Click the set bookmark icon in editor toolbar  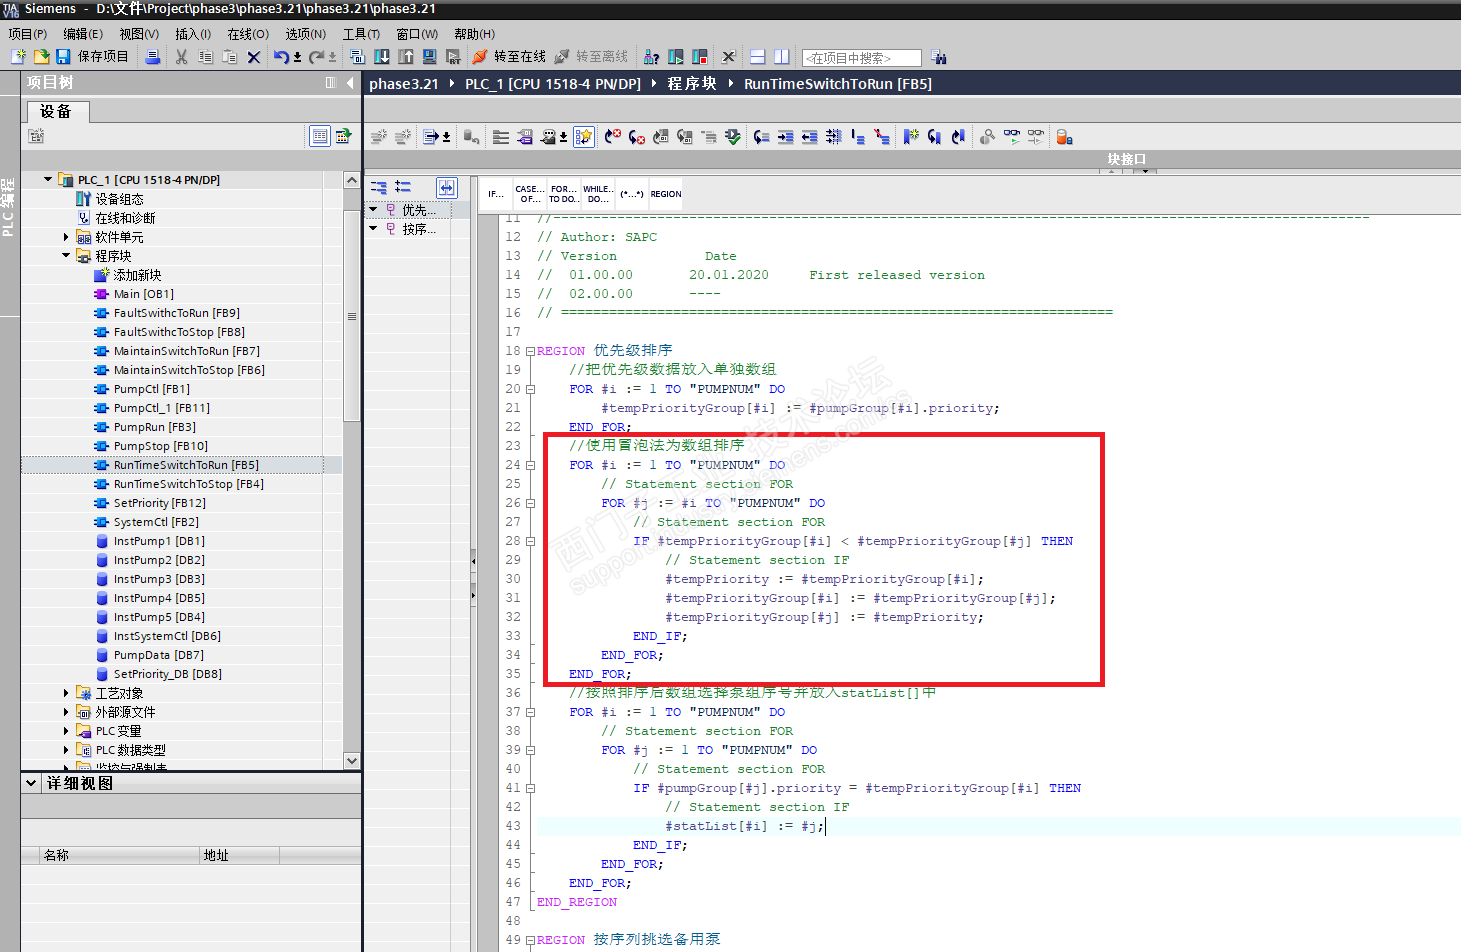pos(910,137)
